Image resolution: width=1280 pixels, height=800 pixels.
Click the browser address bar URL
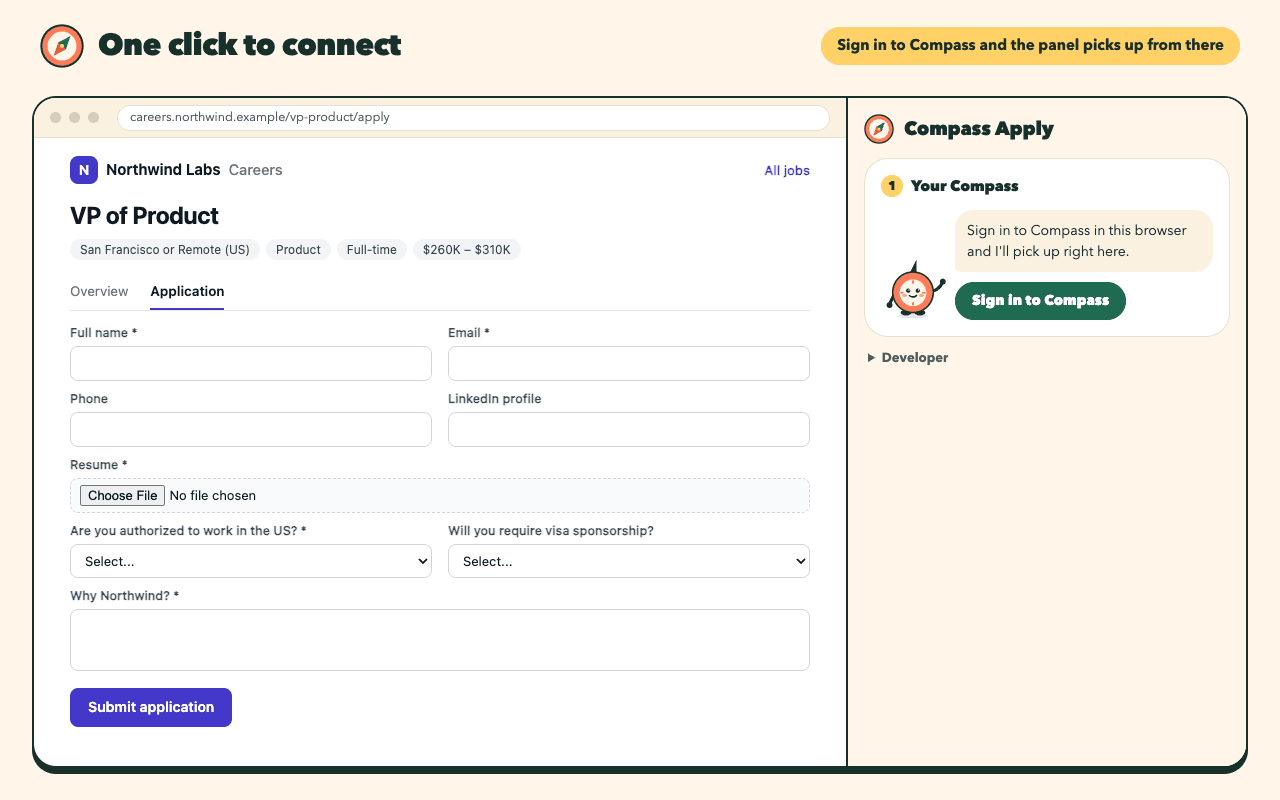coord(473,118)
